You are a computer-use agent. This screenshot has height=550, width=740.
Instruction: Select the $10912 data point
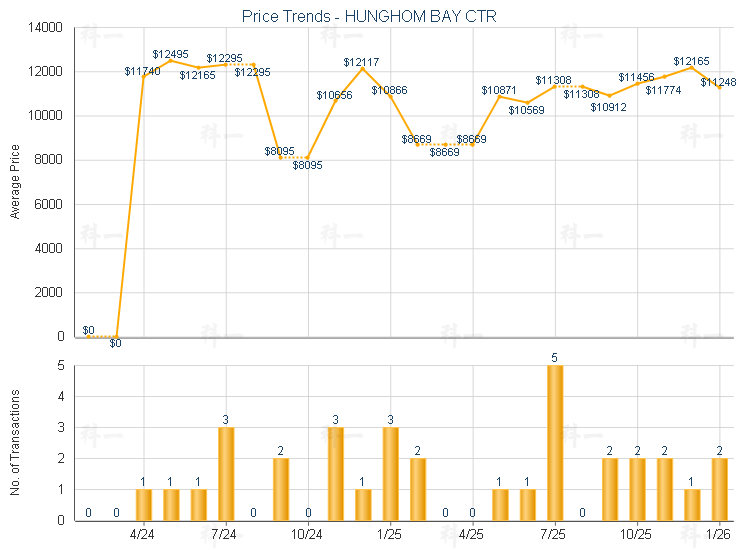pos(609,95)
